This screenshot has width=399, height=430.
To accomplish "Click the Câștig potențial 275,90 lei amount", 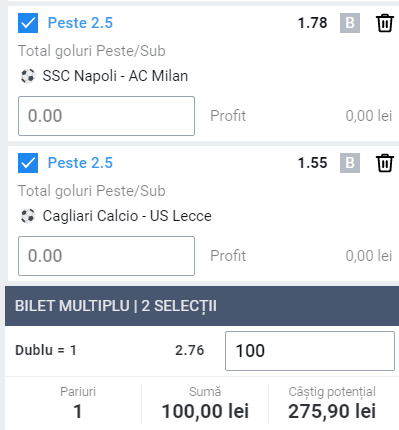I will click(x=332, y=411).
